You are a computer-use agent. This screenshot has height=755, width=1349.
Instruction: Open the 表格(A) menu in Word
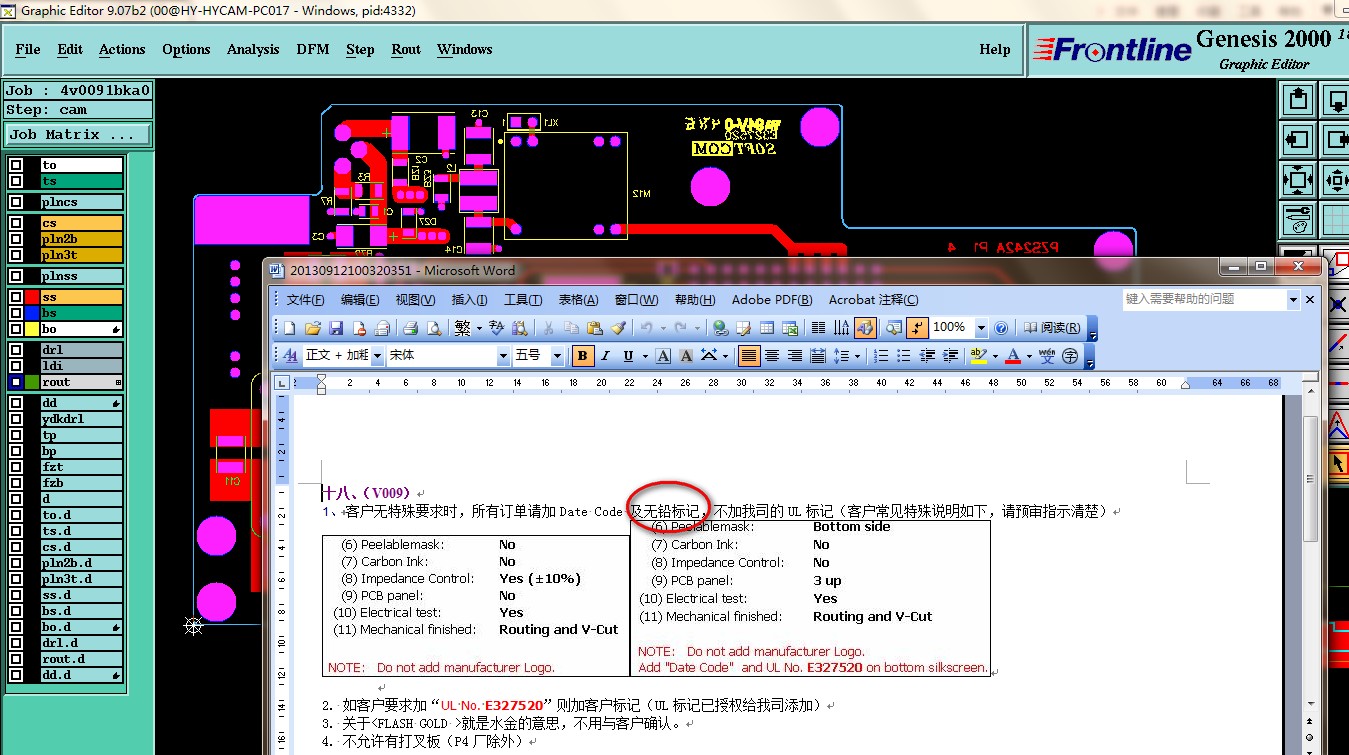pos(578,300)
